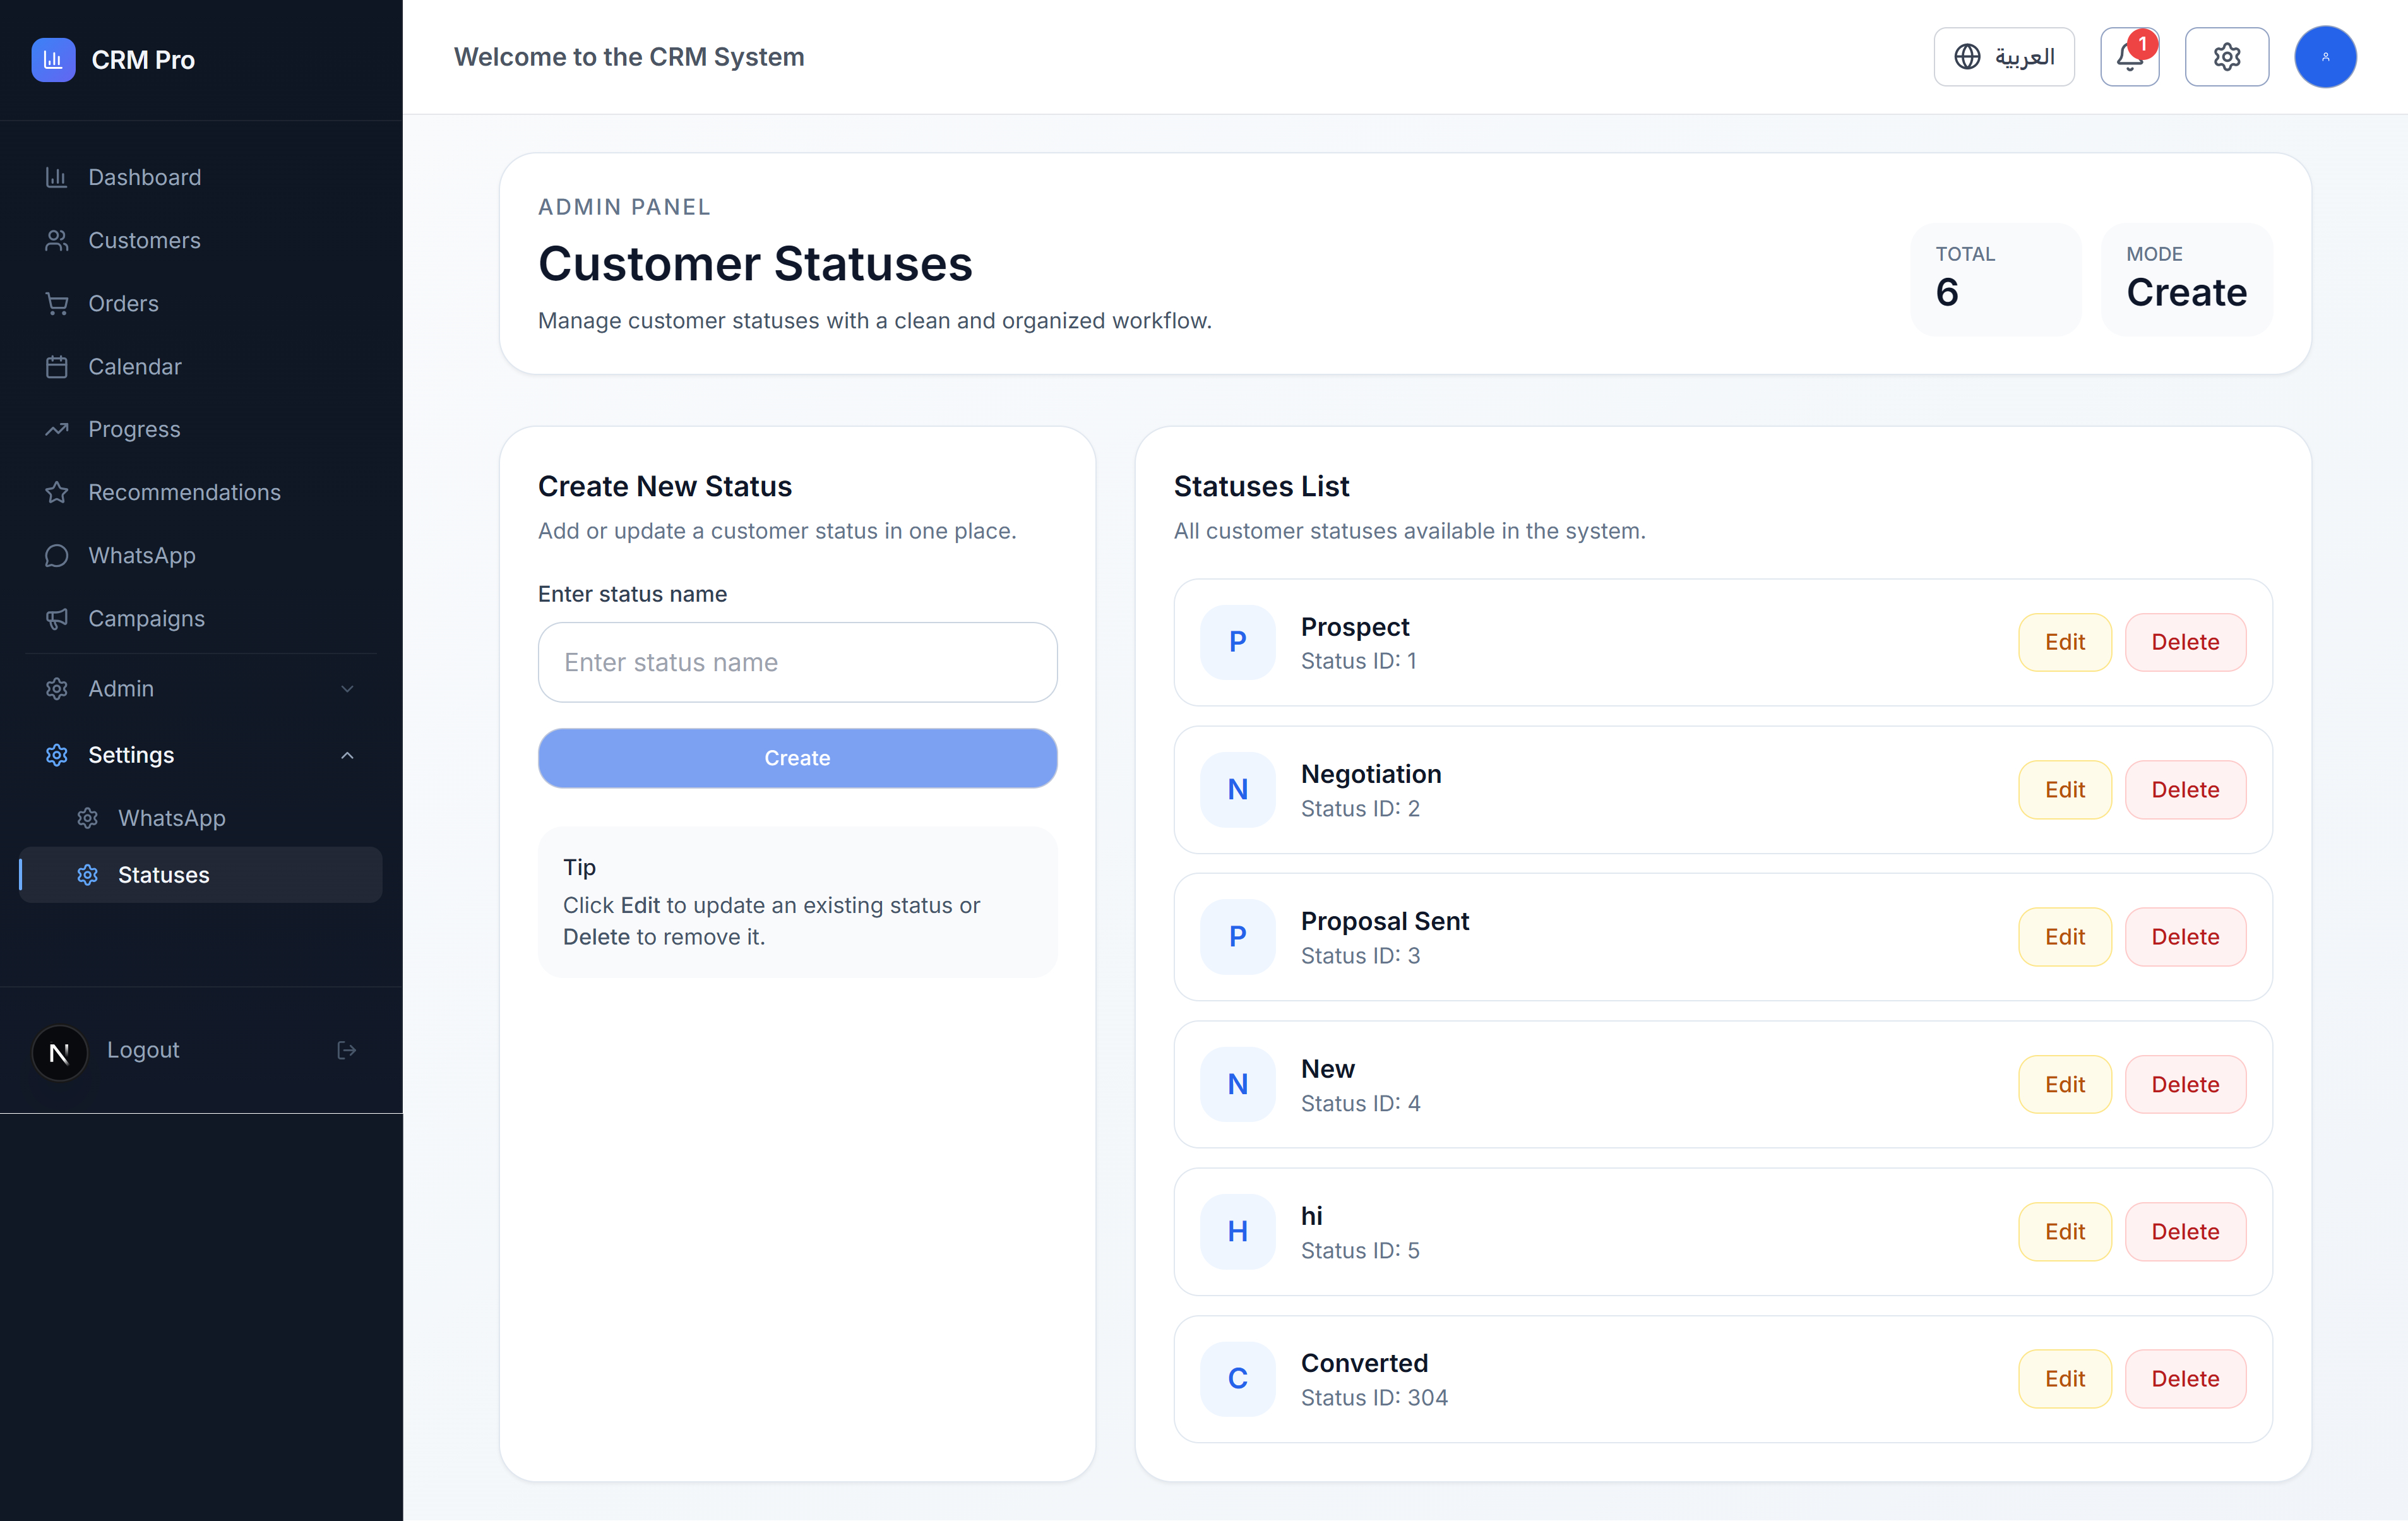Edit the New status
The width and height of the screenshot is (2408, 1521).
(2064, 1084)
